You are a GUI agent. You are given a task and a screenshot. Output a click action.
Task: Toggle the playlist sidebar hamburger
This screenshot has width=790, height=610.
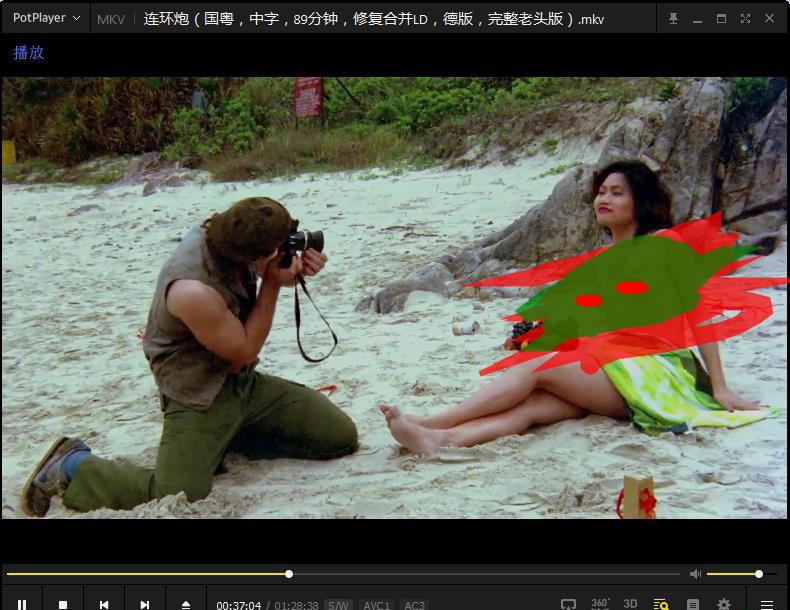(767, 604)
